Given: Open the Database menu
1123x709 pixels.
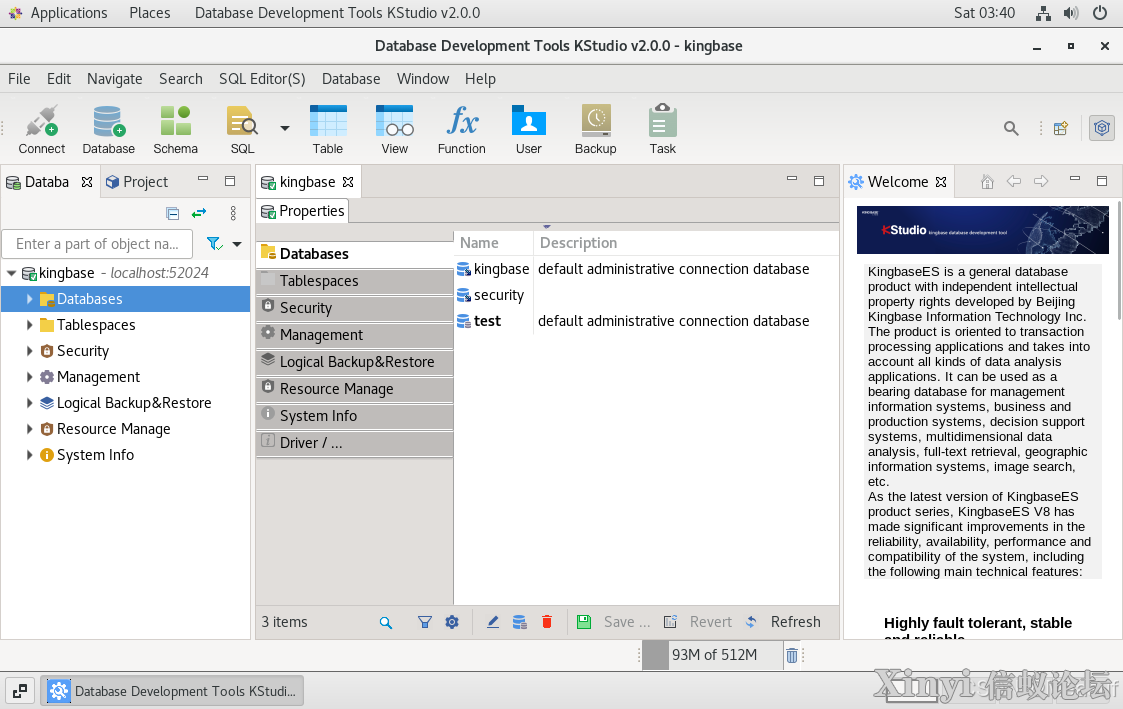Looking at the screenshot, I should [x=351, y=79].
